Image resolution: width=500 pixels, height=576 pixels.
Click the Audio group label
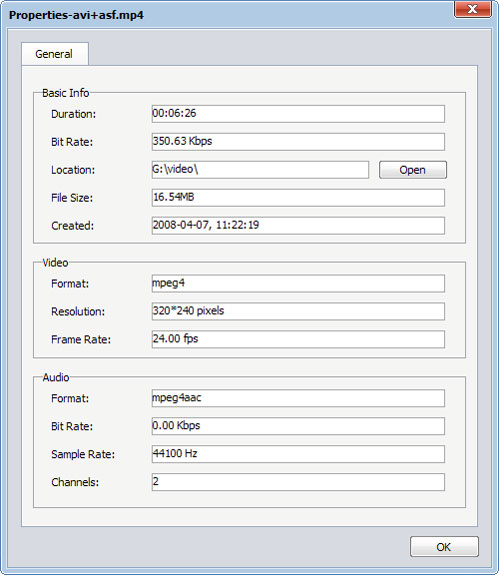click(56, 377)
